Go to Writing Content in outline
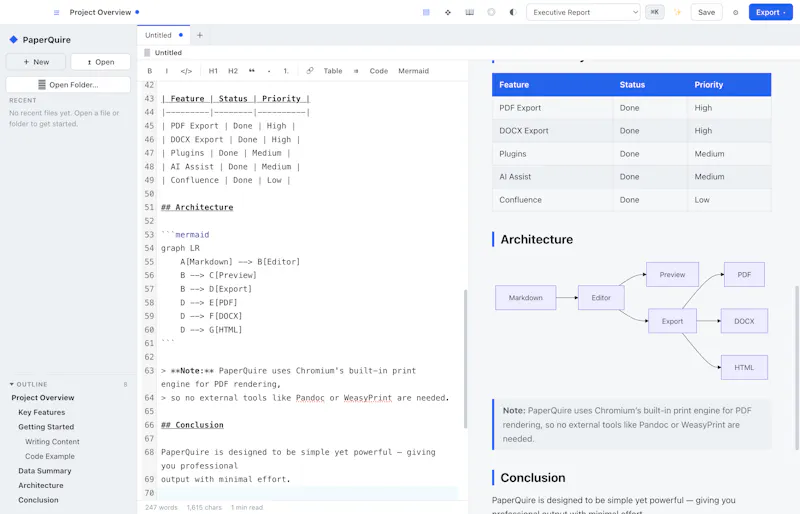 tap(52, 442)
